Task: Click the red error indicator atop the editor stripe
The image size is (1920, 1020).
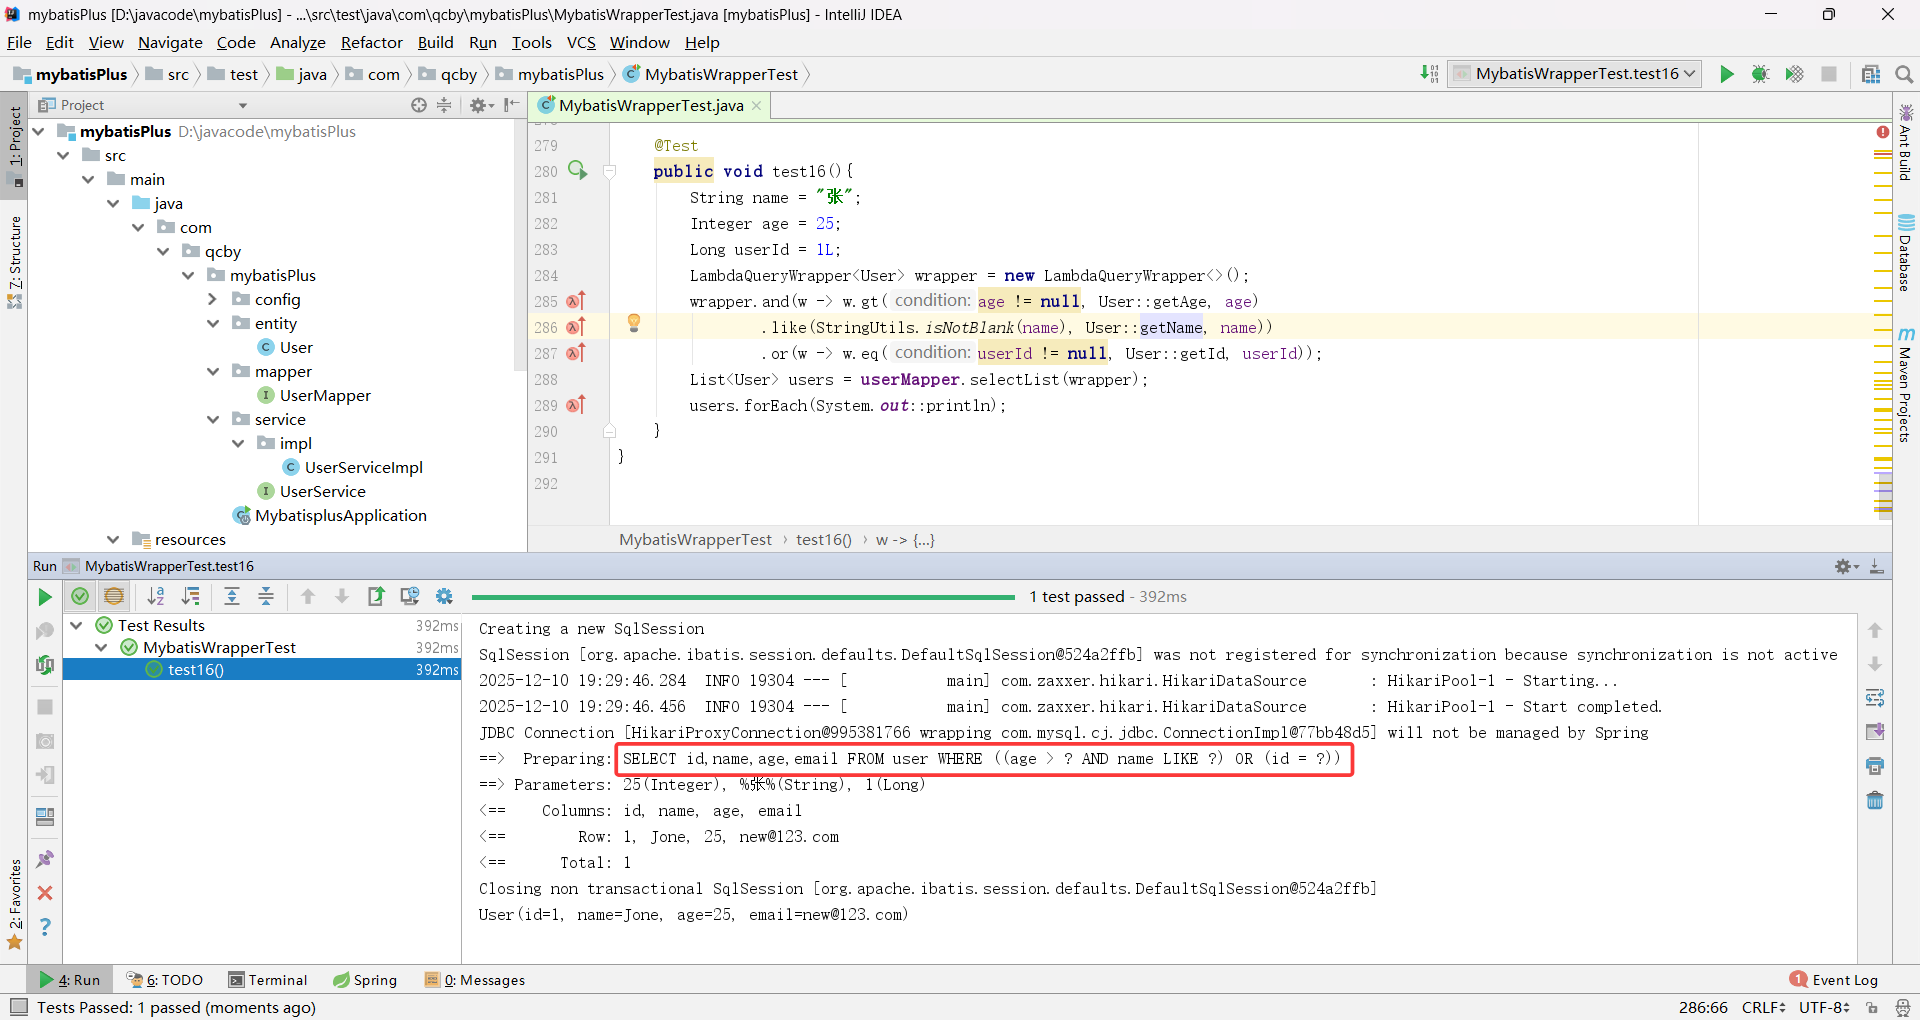Action: [1883, 132]
